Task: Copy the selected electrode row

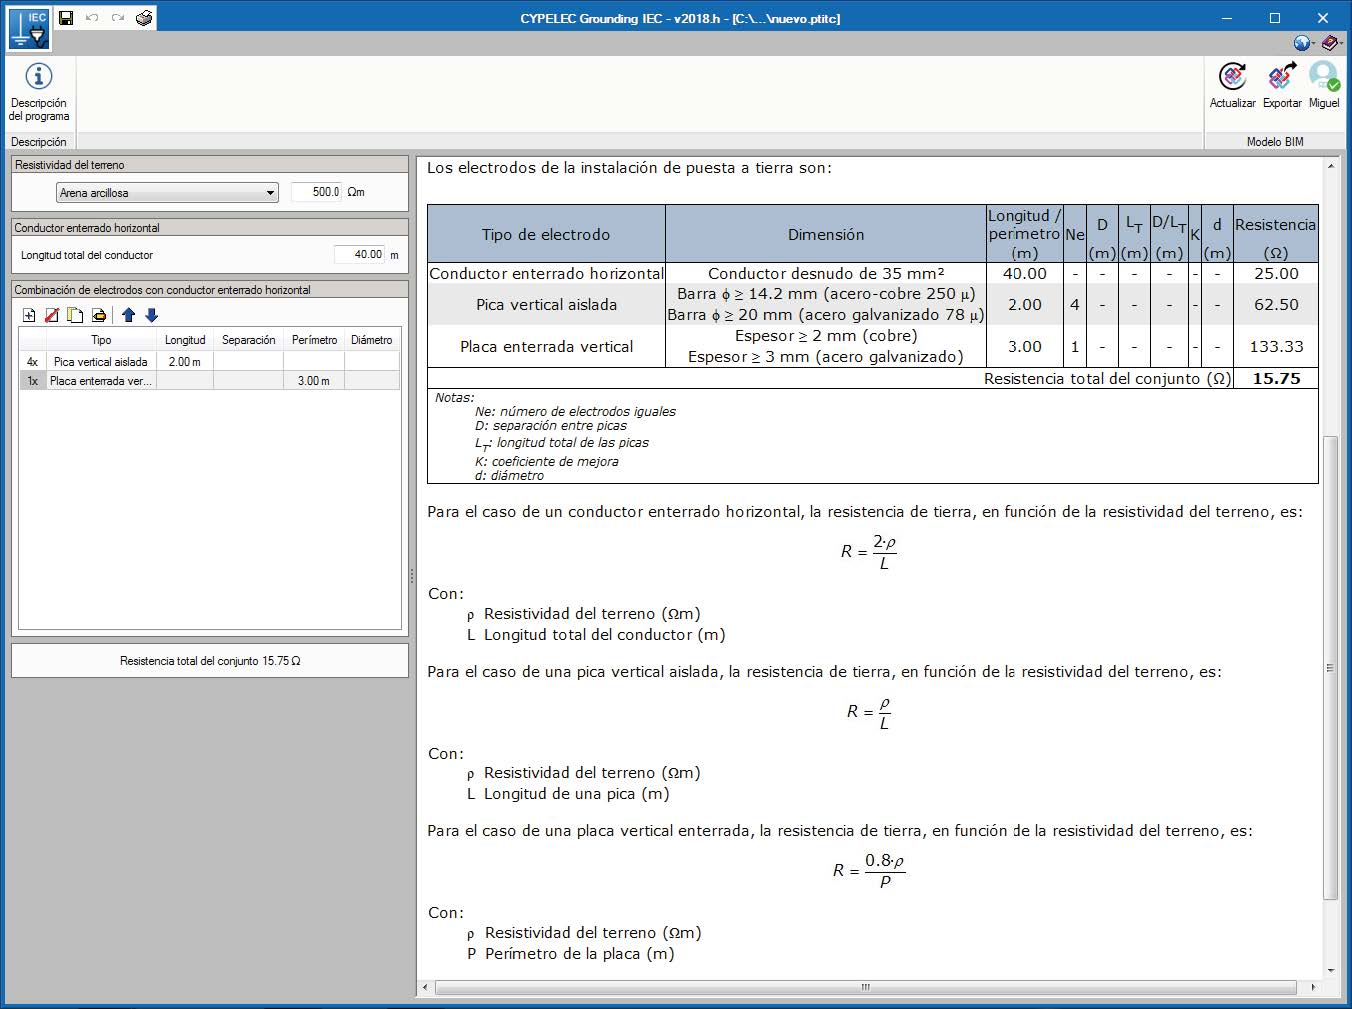Action: click(x=75, y=315)
